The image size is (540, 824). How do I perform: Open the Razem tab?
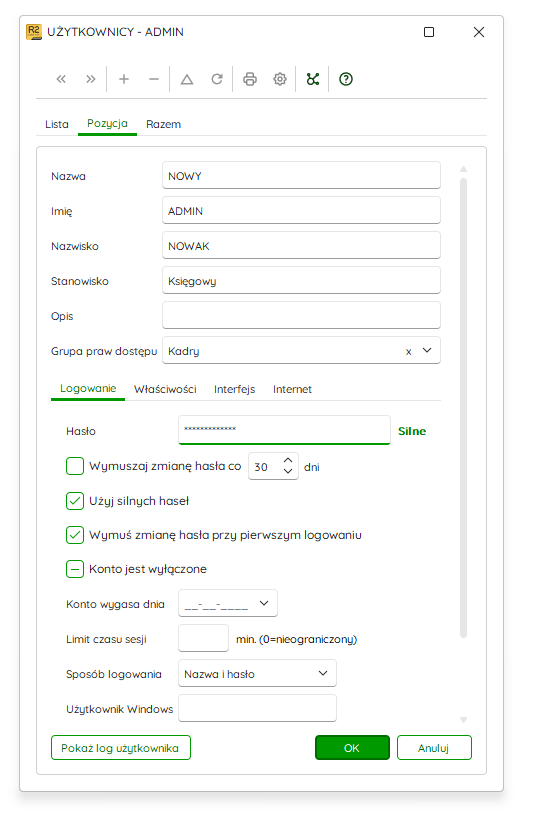163,125
